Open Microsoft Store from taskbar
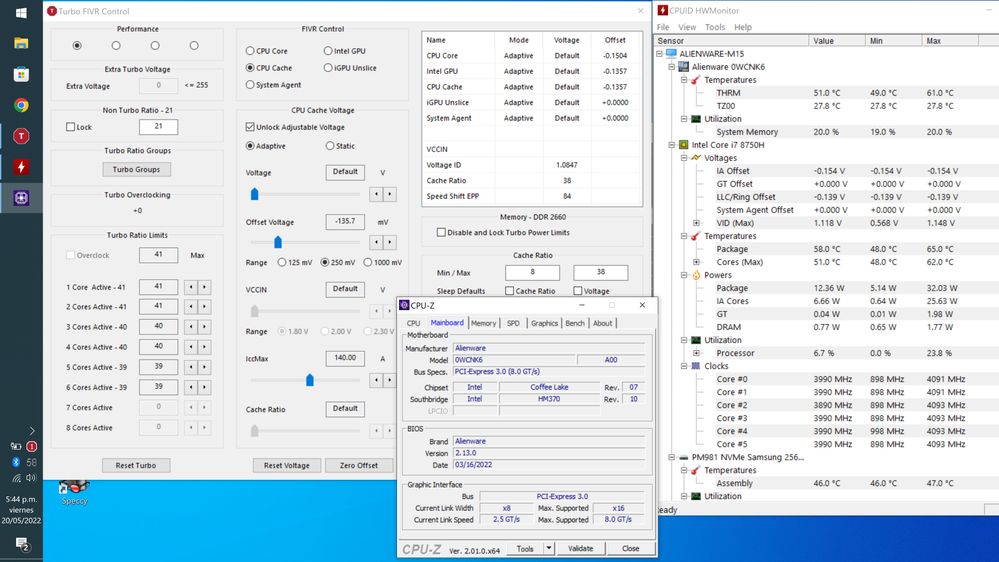 tap(21, 75)
